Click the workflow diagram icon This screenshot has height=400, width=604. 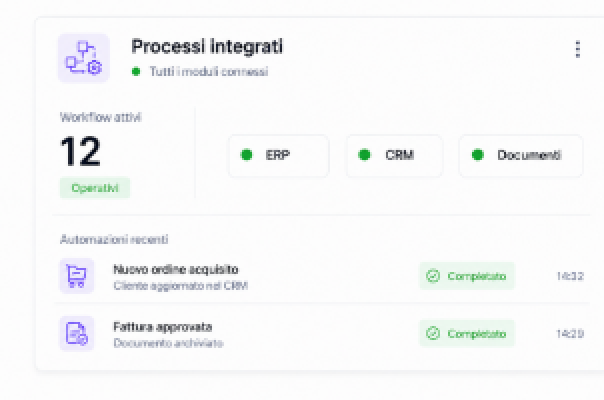84,58
